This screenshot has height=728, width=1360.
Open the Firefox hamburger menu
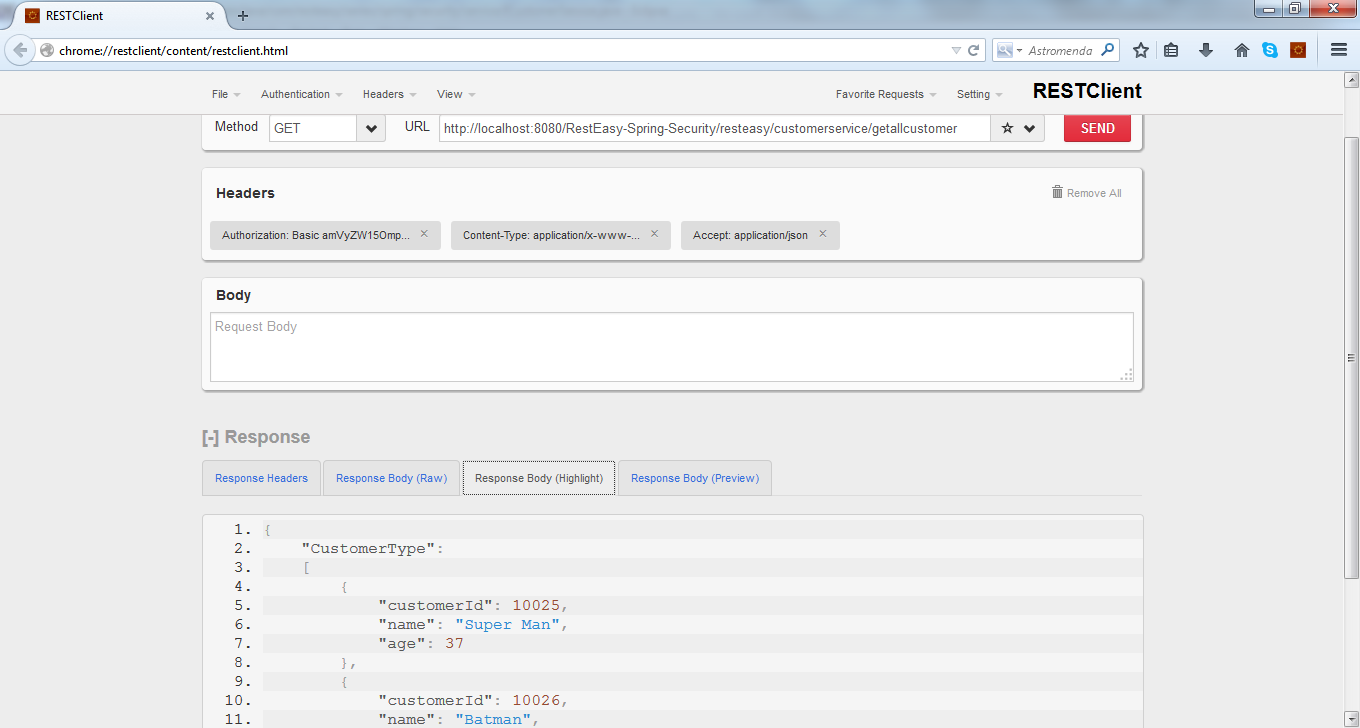coord(1338,49)
